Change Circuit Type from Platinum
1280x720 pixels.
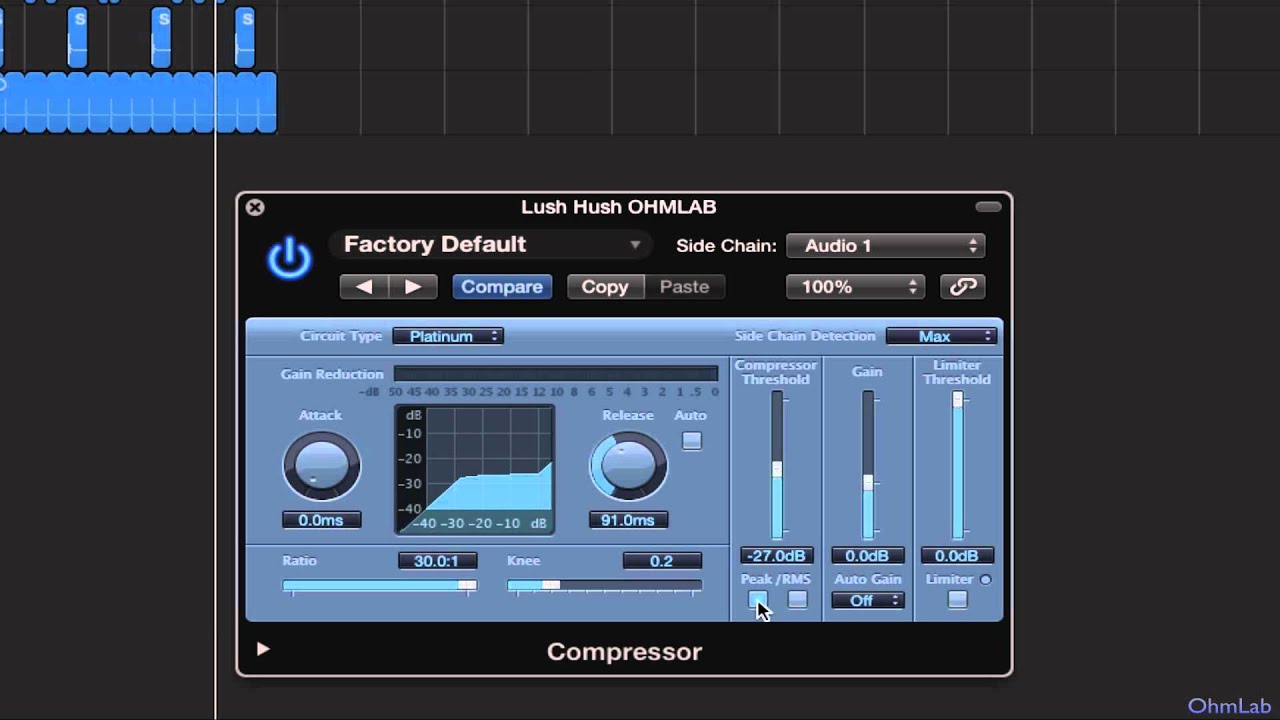tap(448, 336)
